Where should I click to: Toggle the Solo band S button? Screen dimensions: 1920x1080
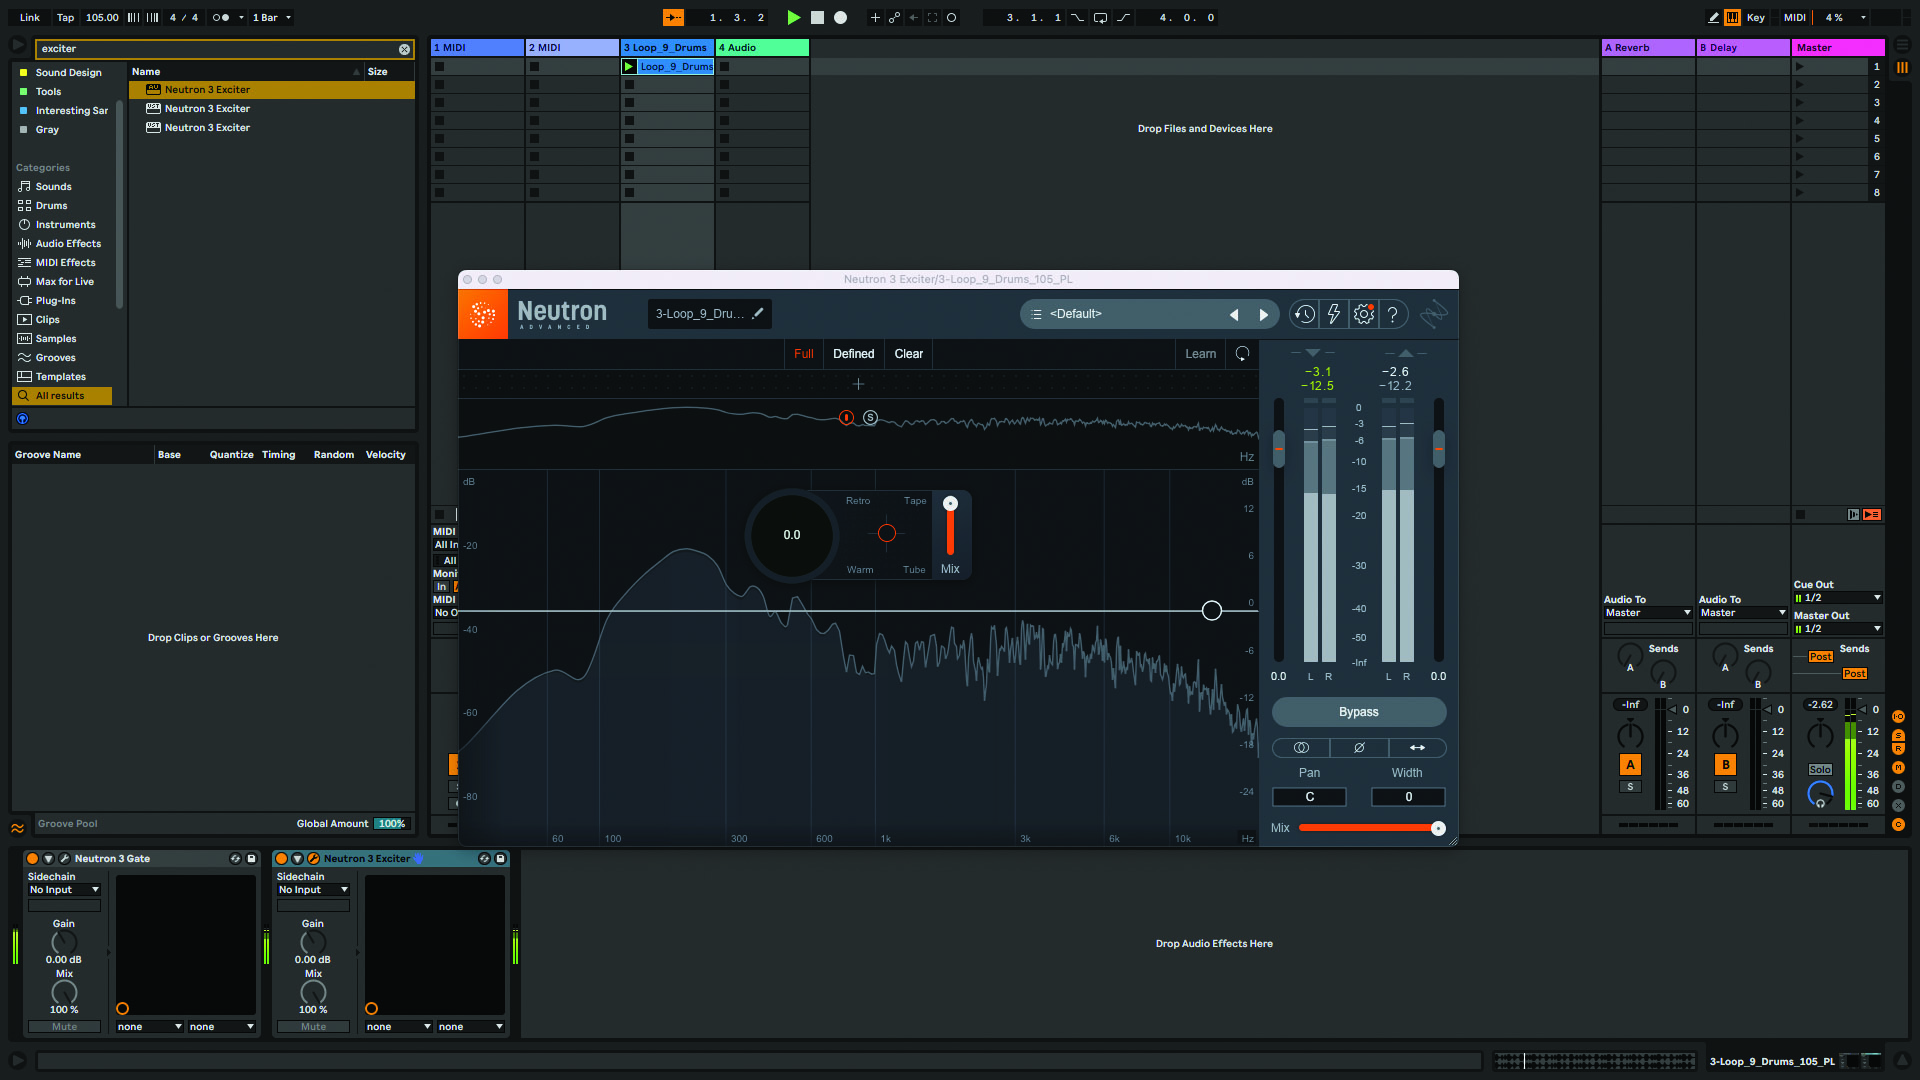(x=870, y=418)
